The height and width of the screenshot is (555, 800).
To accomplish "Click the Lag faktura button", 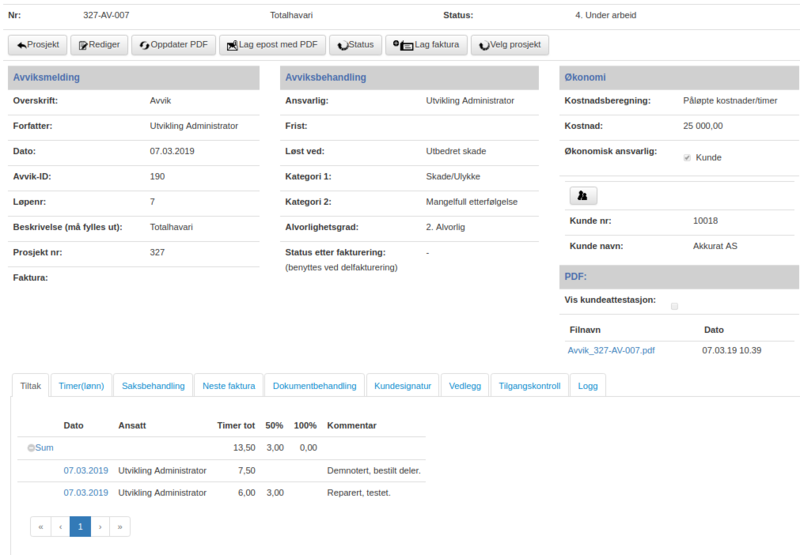I will (426, 45).
